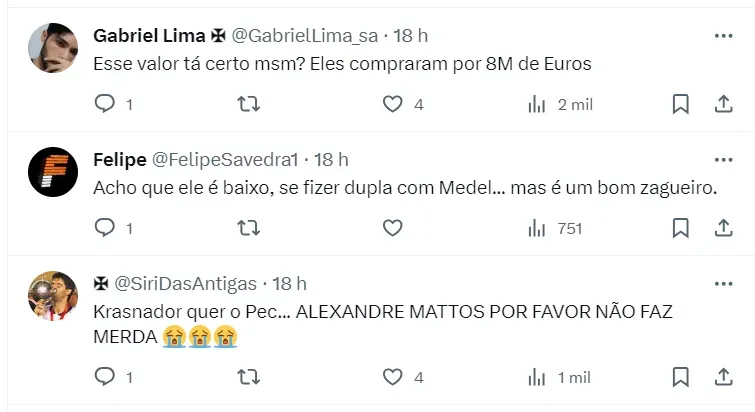
Task: Open more options for SiriDasAntigas tweet
Action: [723, 284]
